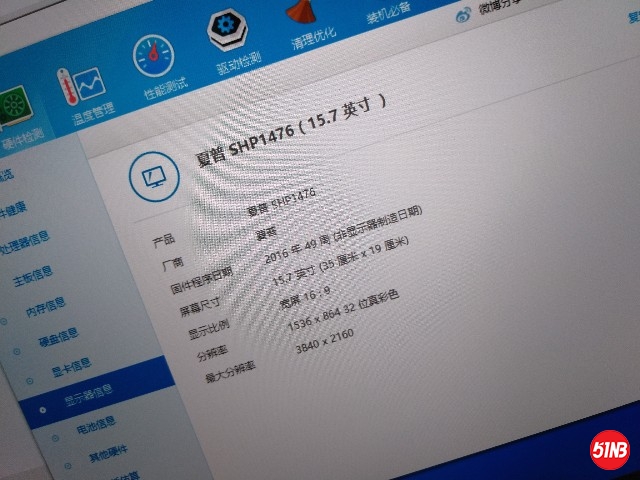Select 显示器信息 in the sidebar
This screenshot has width=640, height=480.
pyautogui.click(x=89, y=396)
